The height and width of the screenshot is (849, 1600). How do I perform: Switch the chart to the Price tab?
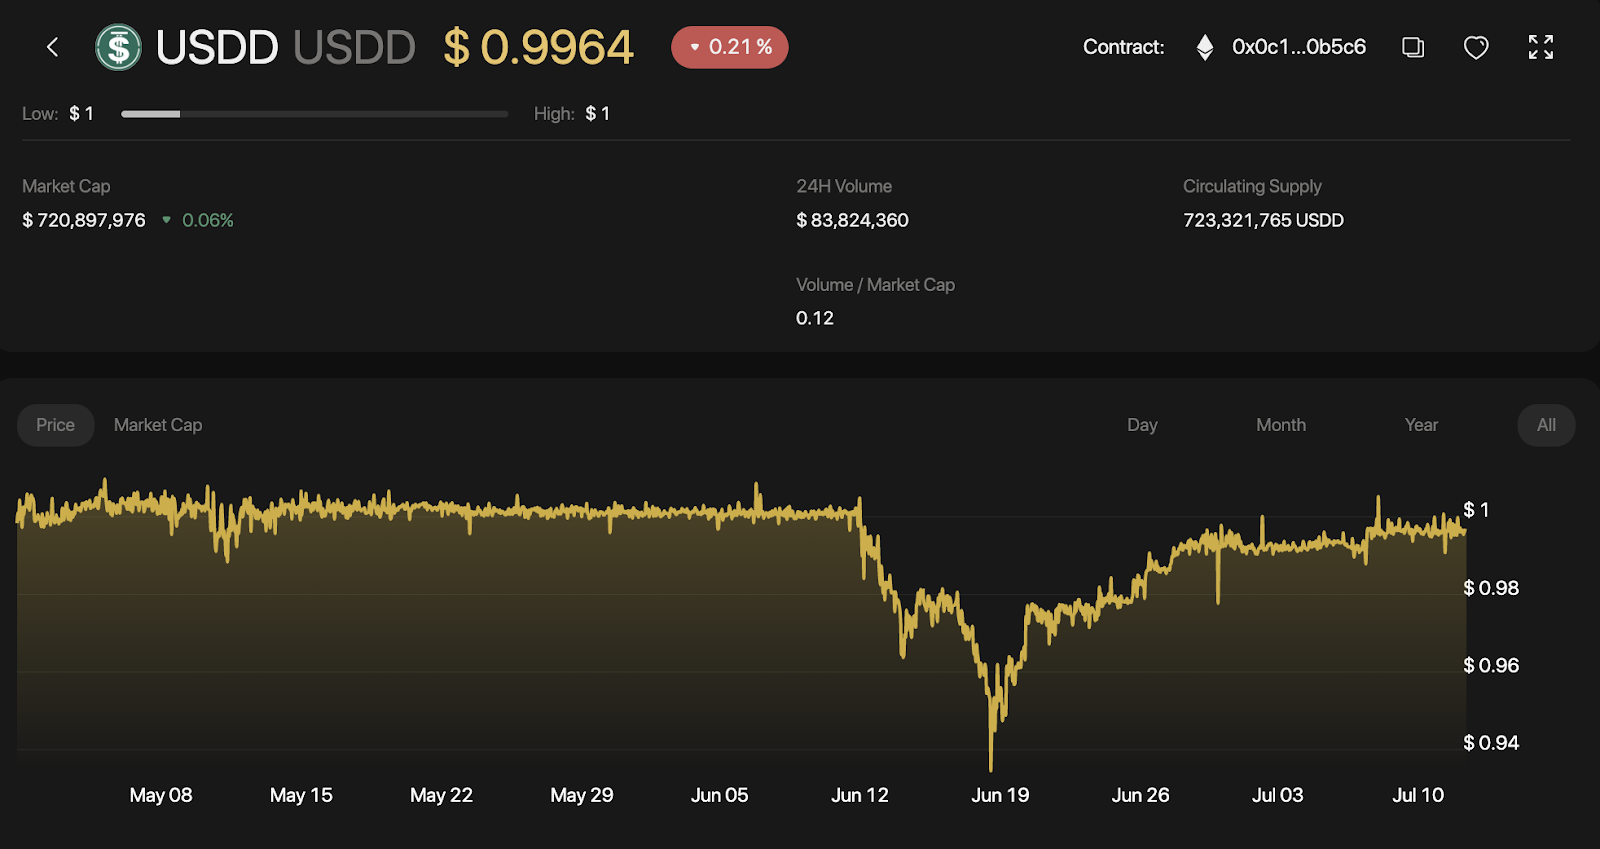point(56,425)
